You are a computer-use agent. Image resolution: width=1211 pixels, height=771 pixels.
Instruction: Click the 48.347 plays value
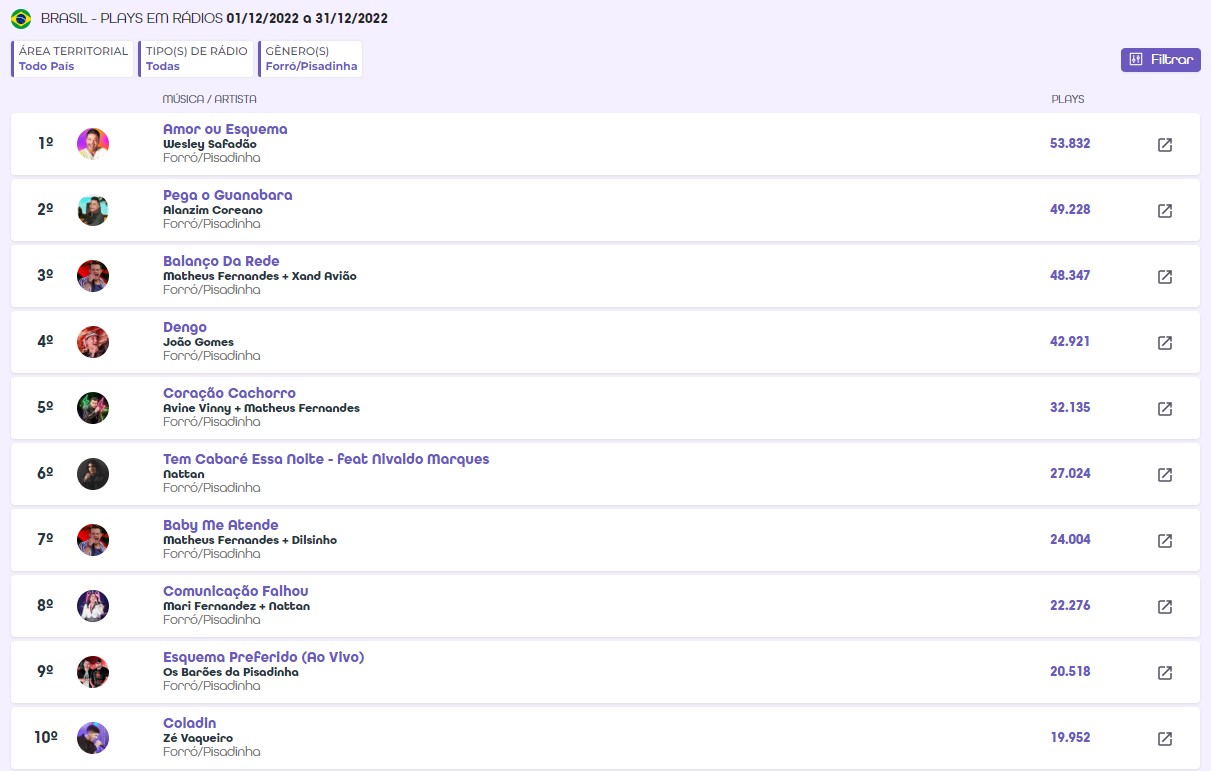point(1070,276)
